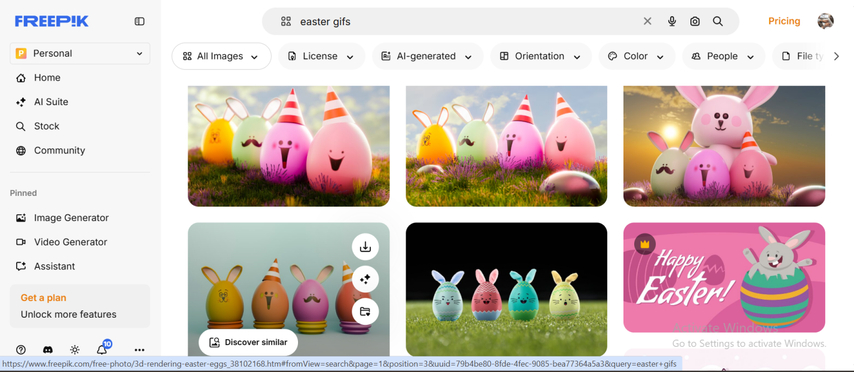The image size is (854, 372).
Task: Open help with the question mark icon
Action: pos(21,350)
